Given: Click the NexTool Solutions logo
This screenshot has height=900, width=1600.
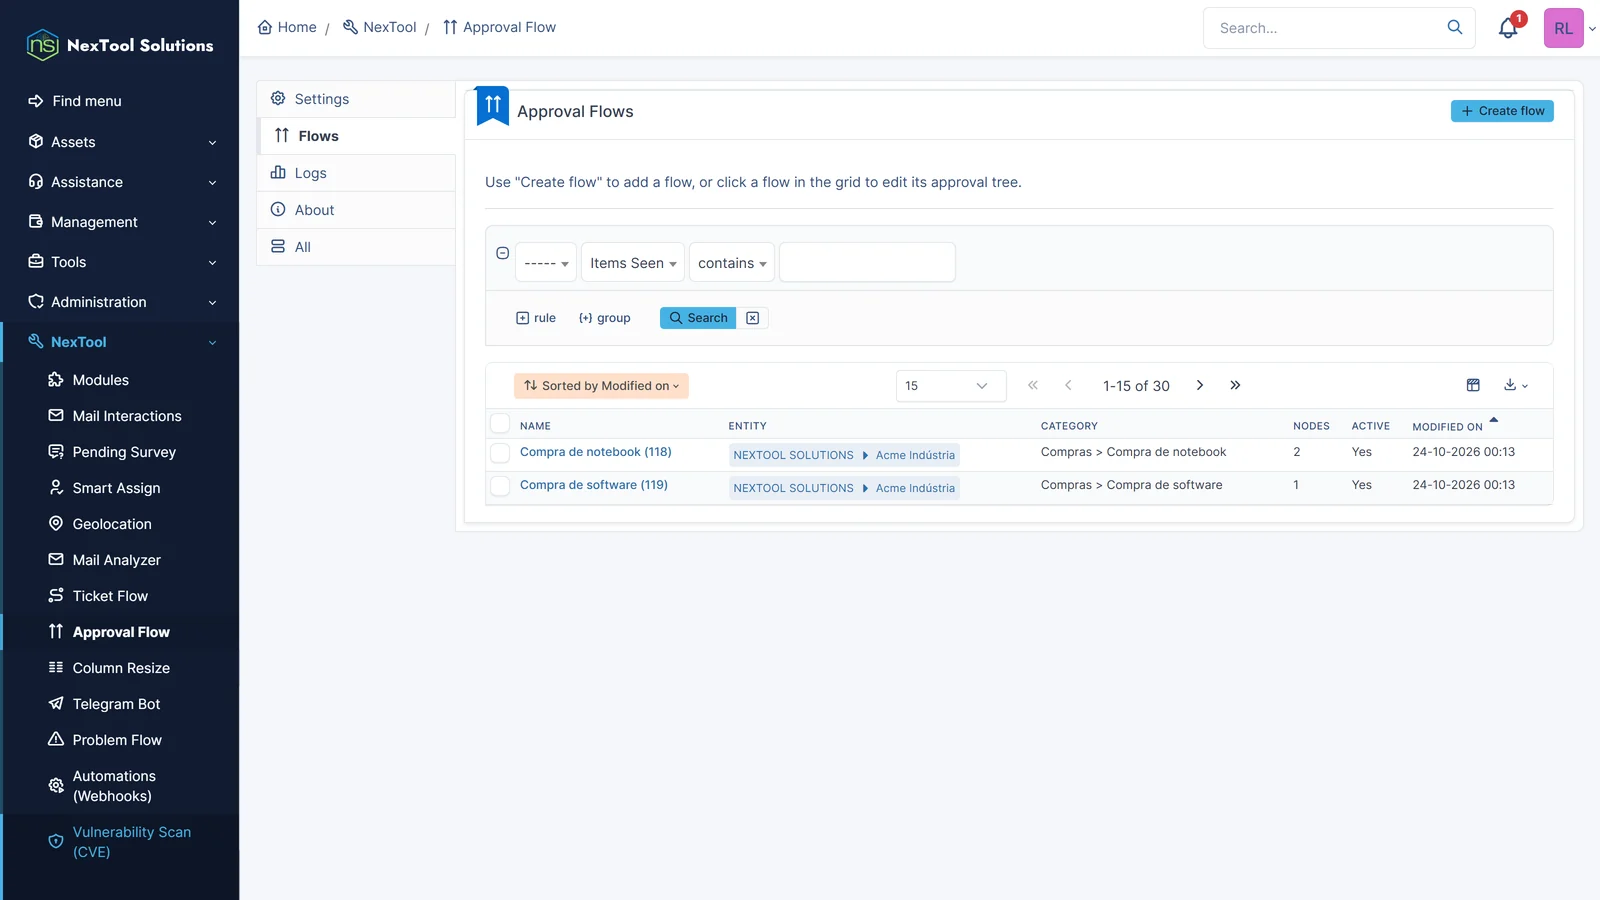Looking at the screenshot, I should [120, 45].
